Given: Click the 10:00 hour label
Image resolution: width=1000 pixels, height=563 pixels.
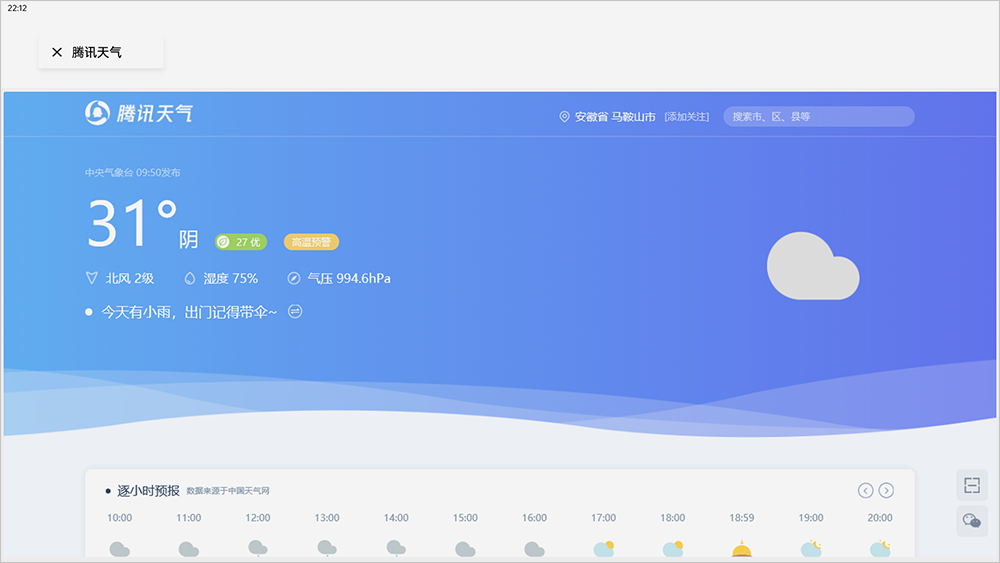Looking at the screenshot, I should [x=119, y=518].
